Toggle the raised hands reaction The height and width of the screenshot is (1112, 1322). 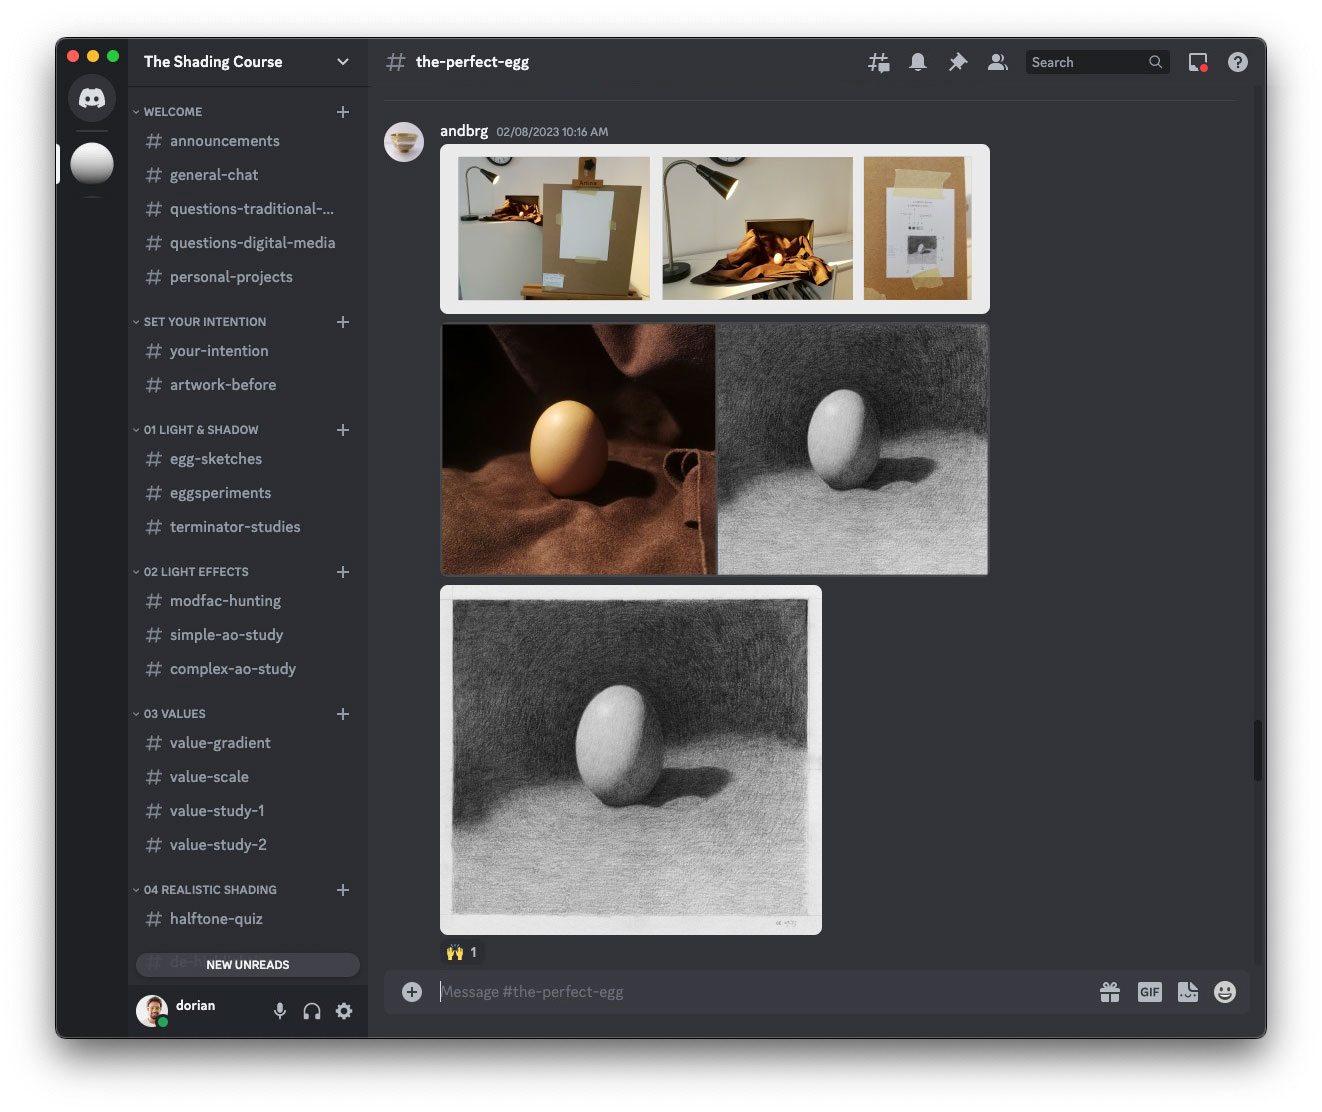462,952
